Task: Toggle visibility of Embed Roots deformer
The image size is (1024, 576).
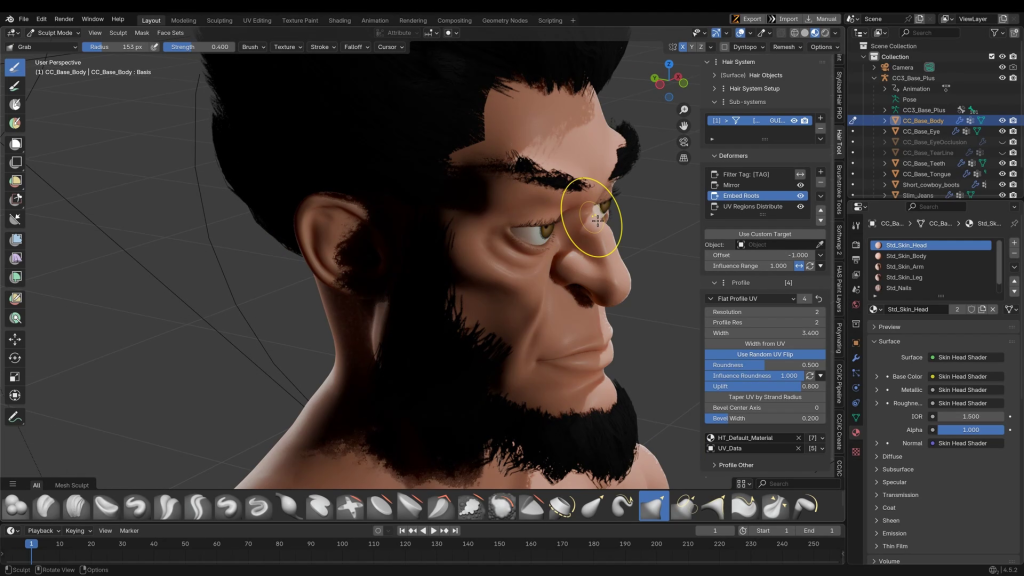Action: (x=800, y=196)
